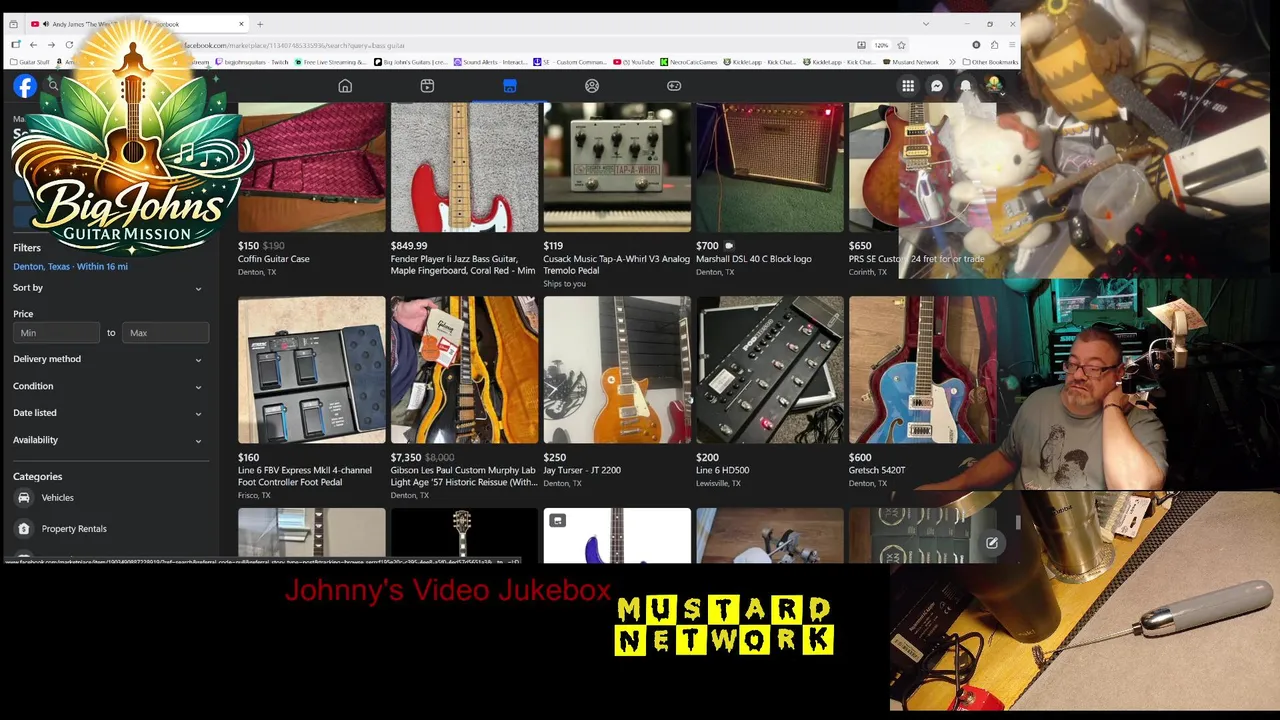Image resolution: width=1280 pixels, height=720 pixels.
Task: Open Gibson Les Paul Custom listing title
Action: 464,476
